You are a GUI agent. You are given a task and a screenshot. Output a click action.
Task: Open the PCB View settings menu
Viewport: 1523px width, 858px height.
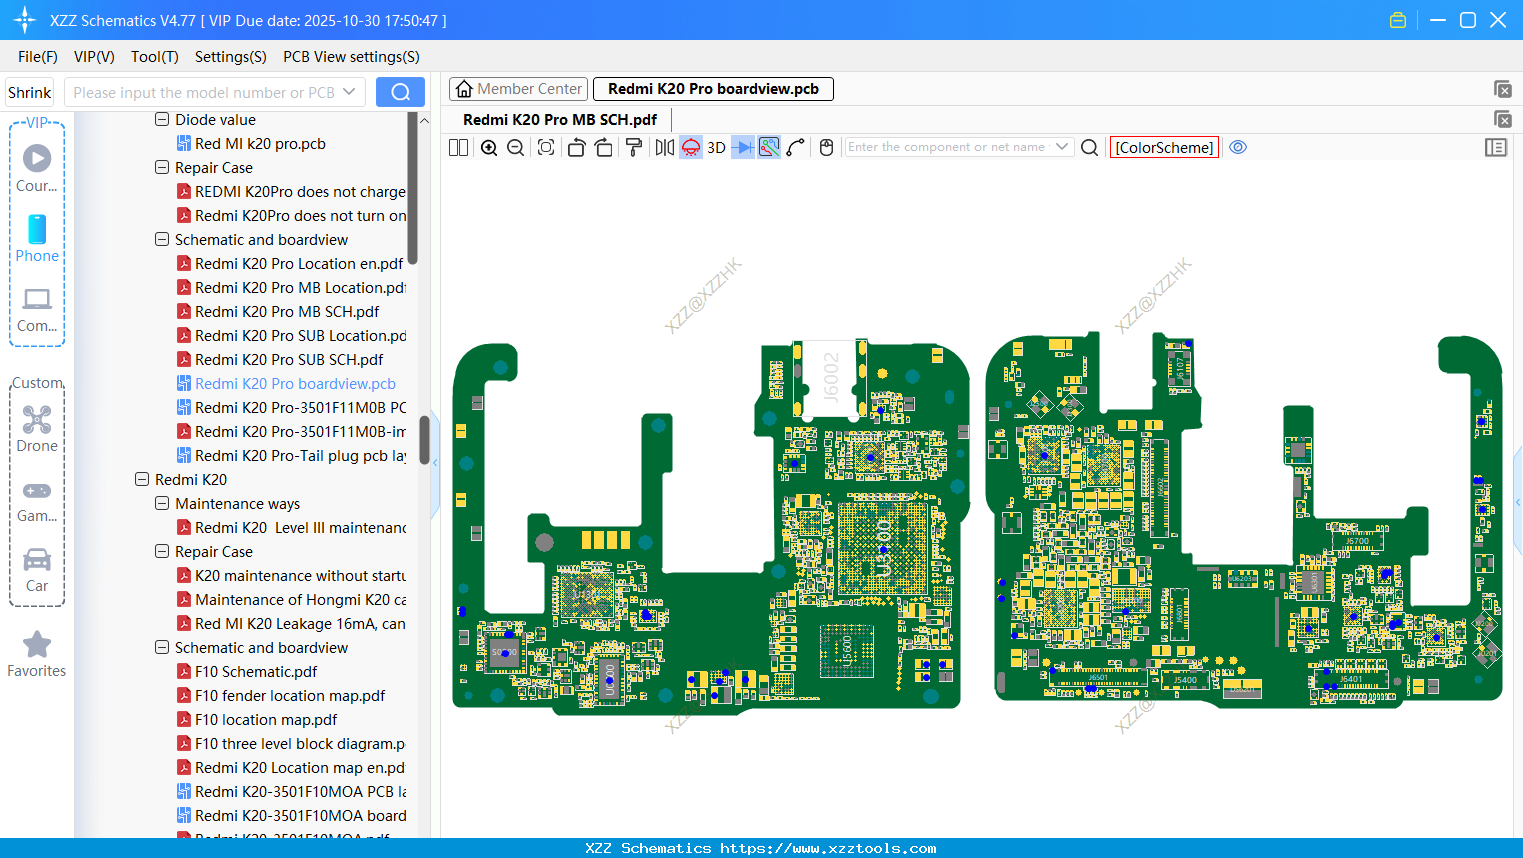[x=351, y=57]
